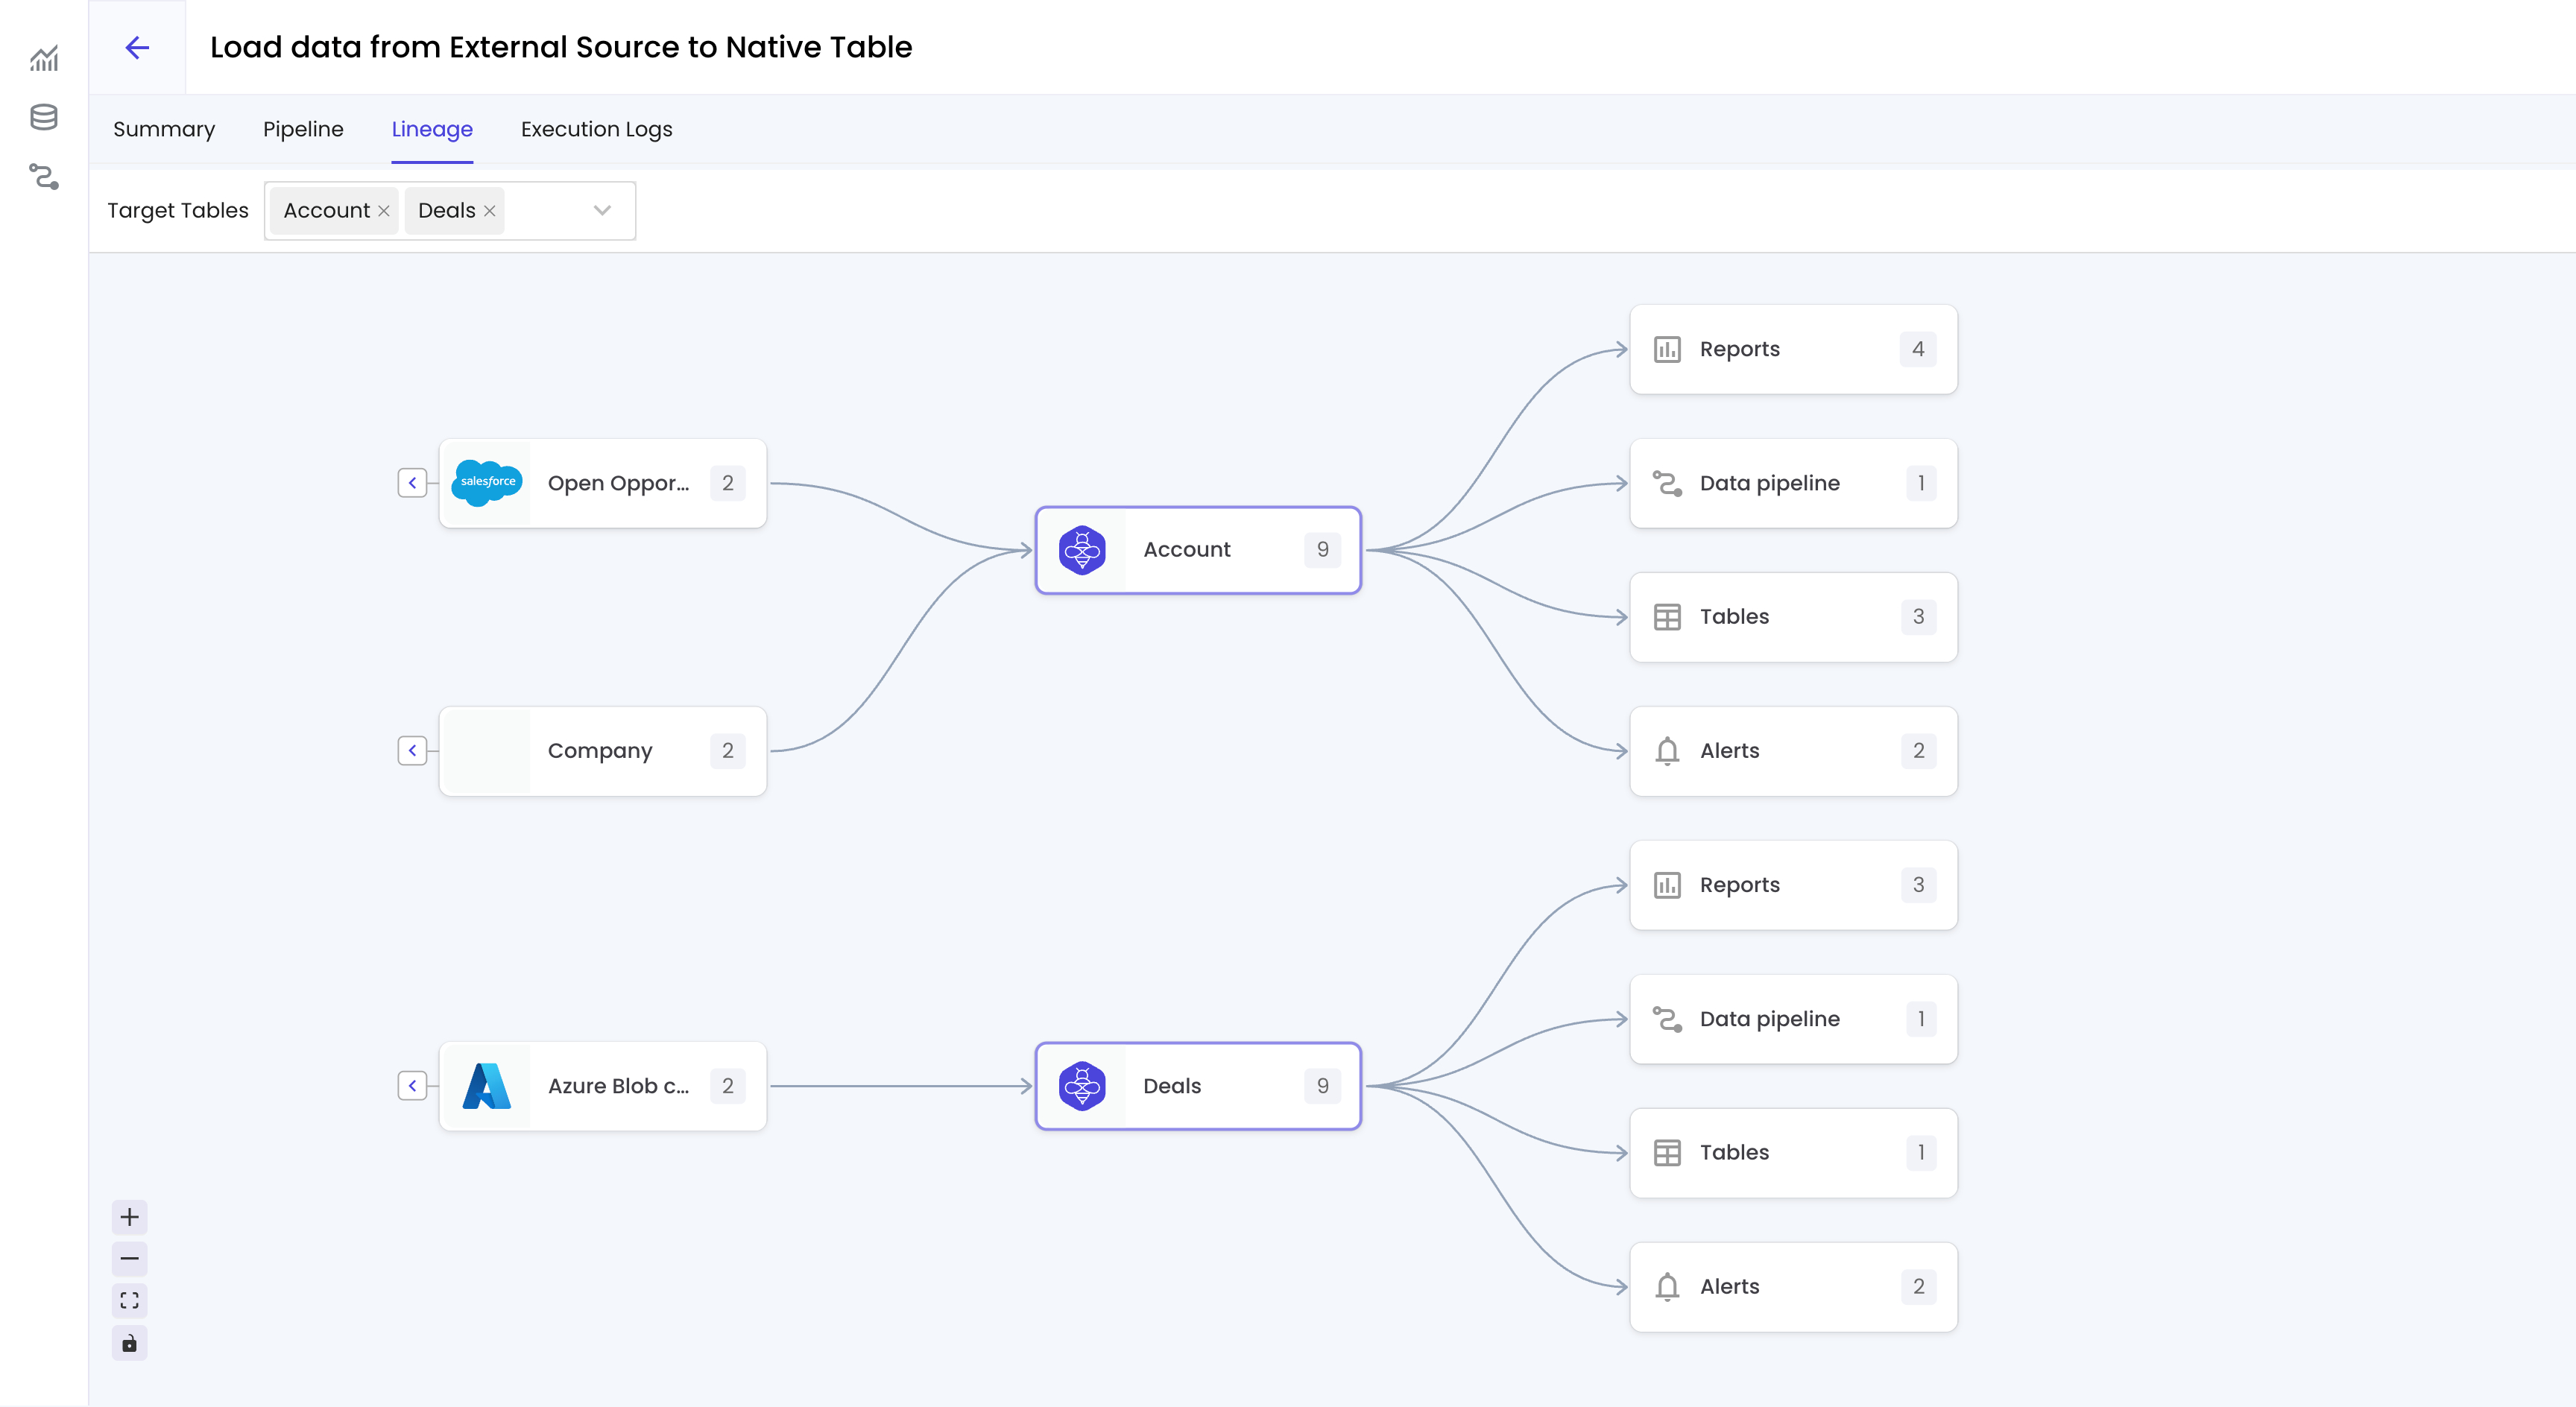Open the data sources database icon in sidebar
Image resolution: width=2576 pixels, height=1407 pixels.
click(x=44, y=118)
